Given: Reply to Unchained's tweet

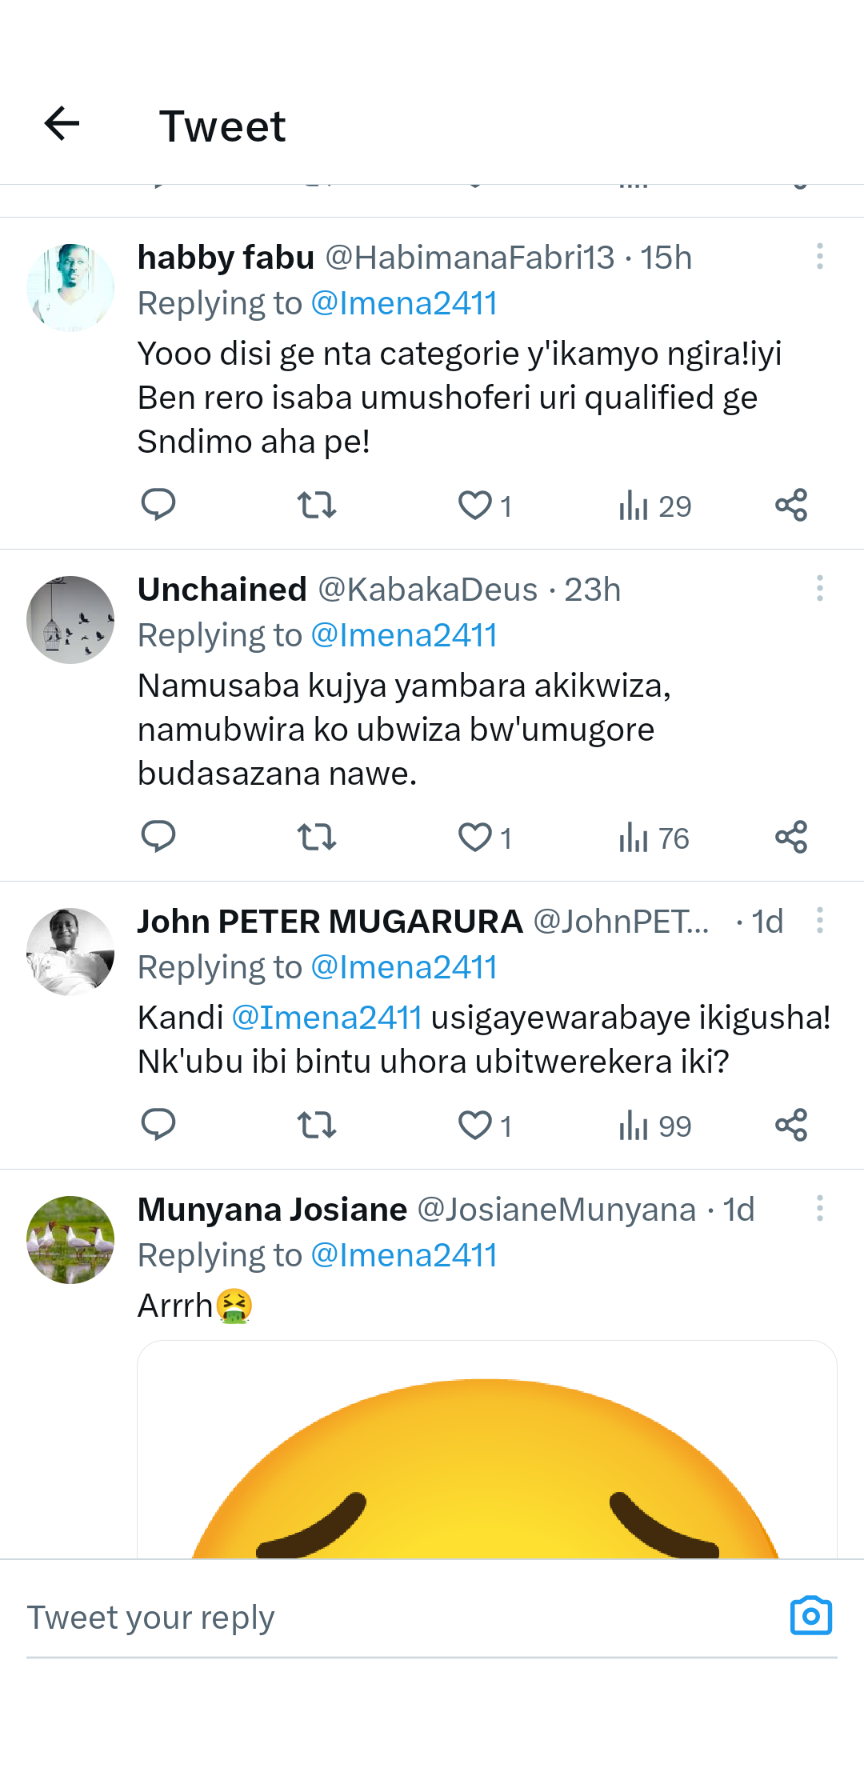Looking at the screenshot, I should (x=158, y=837).
